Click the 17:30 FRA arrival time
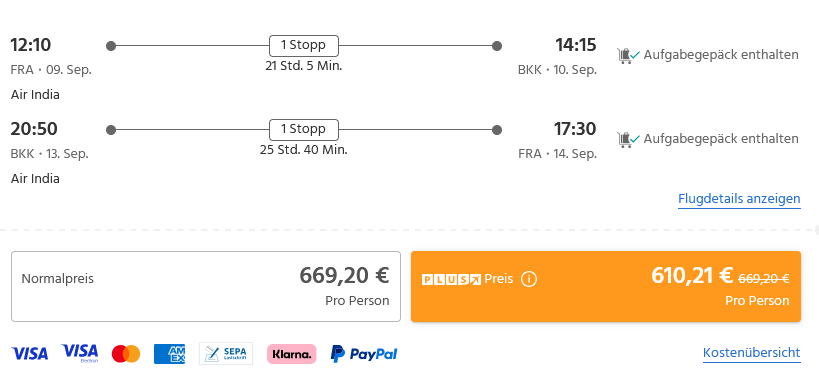The height and width of the screenshot is (368, 819). pyautogui.click(x=575, y=129)
